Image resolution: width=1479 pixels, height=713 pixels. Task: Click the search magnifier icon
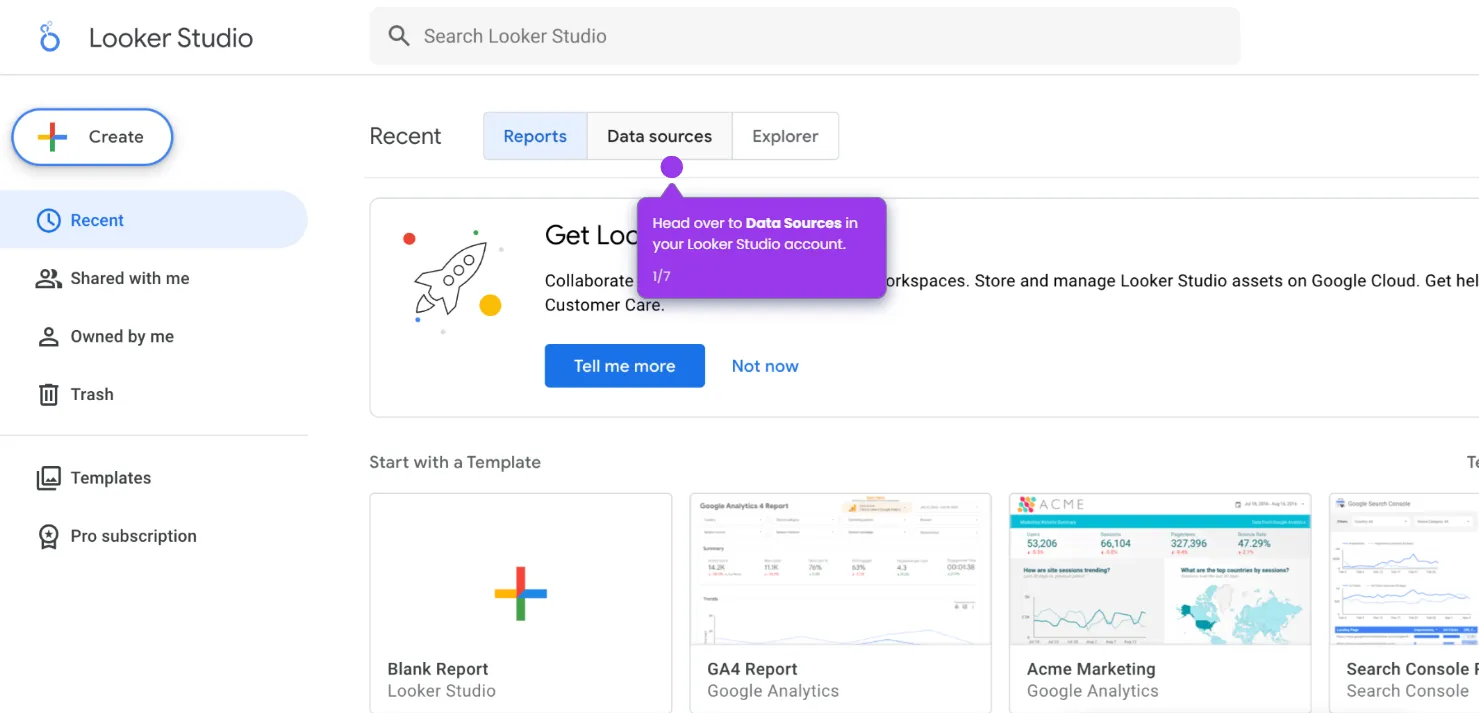click(399, 36)
